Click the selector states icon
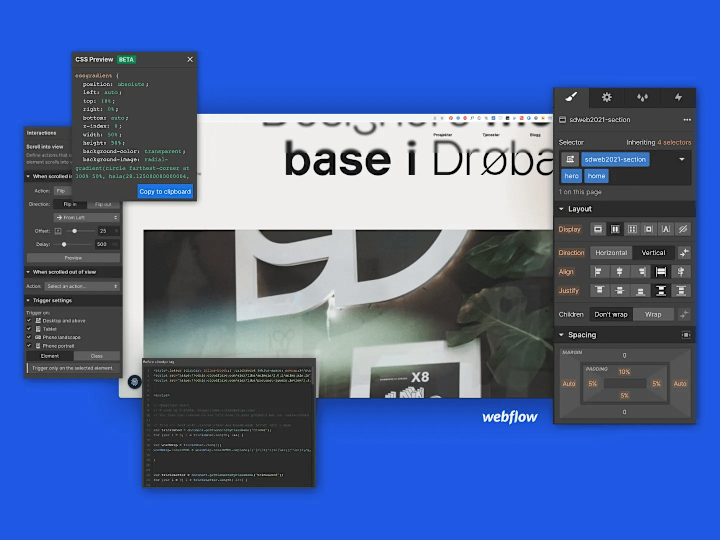Viewport: 720px width, 540px height. point(570,159)
